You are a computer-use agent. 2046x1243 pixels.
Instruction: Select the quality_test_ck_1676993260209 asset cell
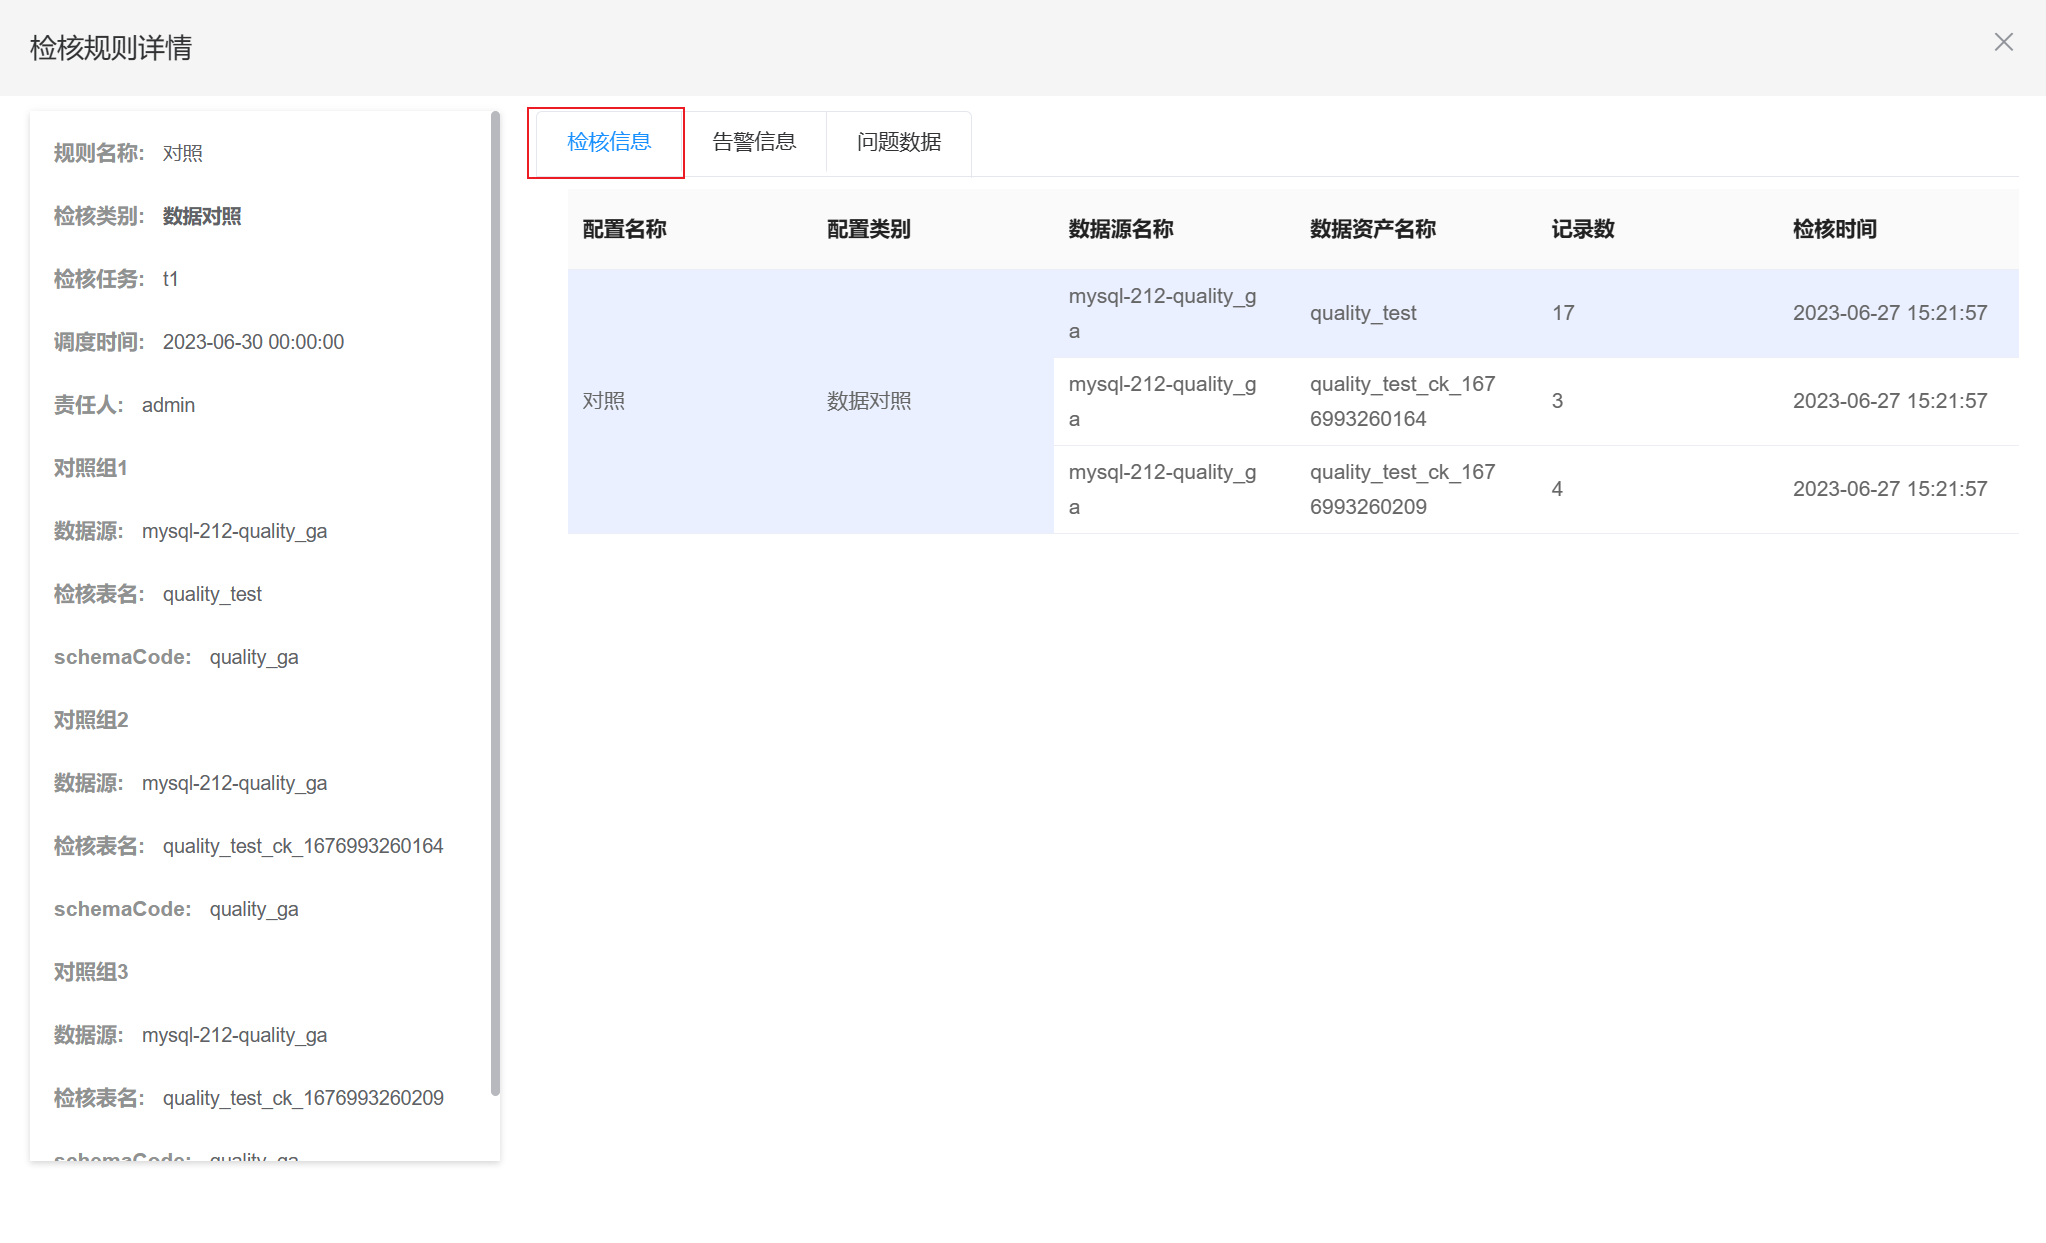[1402, 489]
